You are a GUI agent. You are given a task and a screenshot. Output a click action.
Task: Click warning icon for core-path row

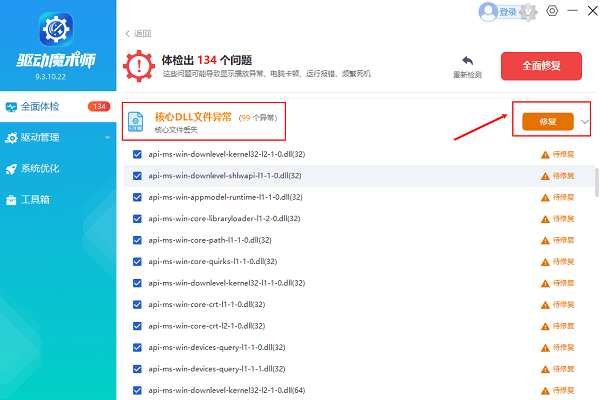(545, 240)
